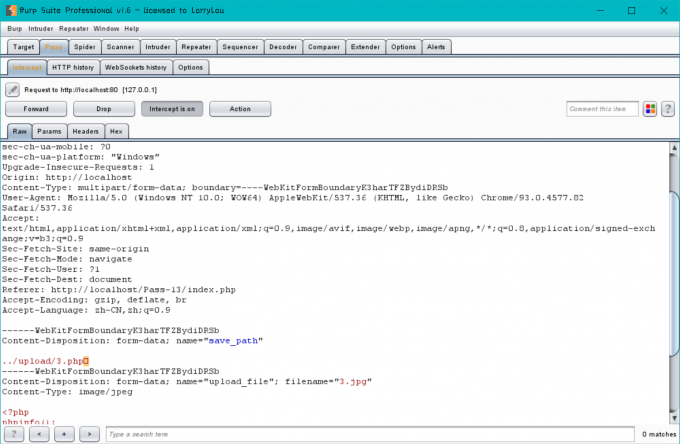The height and width of the screenshot is (444, 680).
Task: Switch to the Decoder tab
Action: [x=283, y=47]
